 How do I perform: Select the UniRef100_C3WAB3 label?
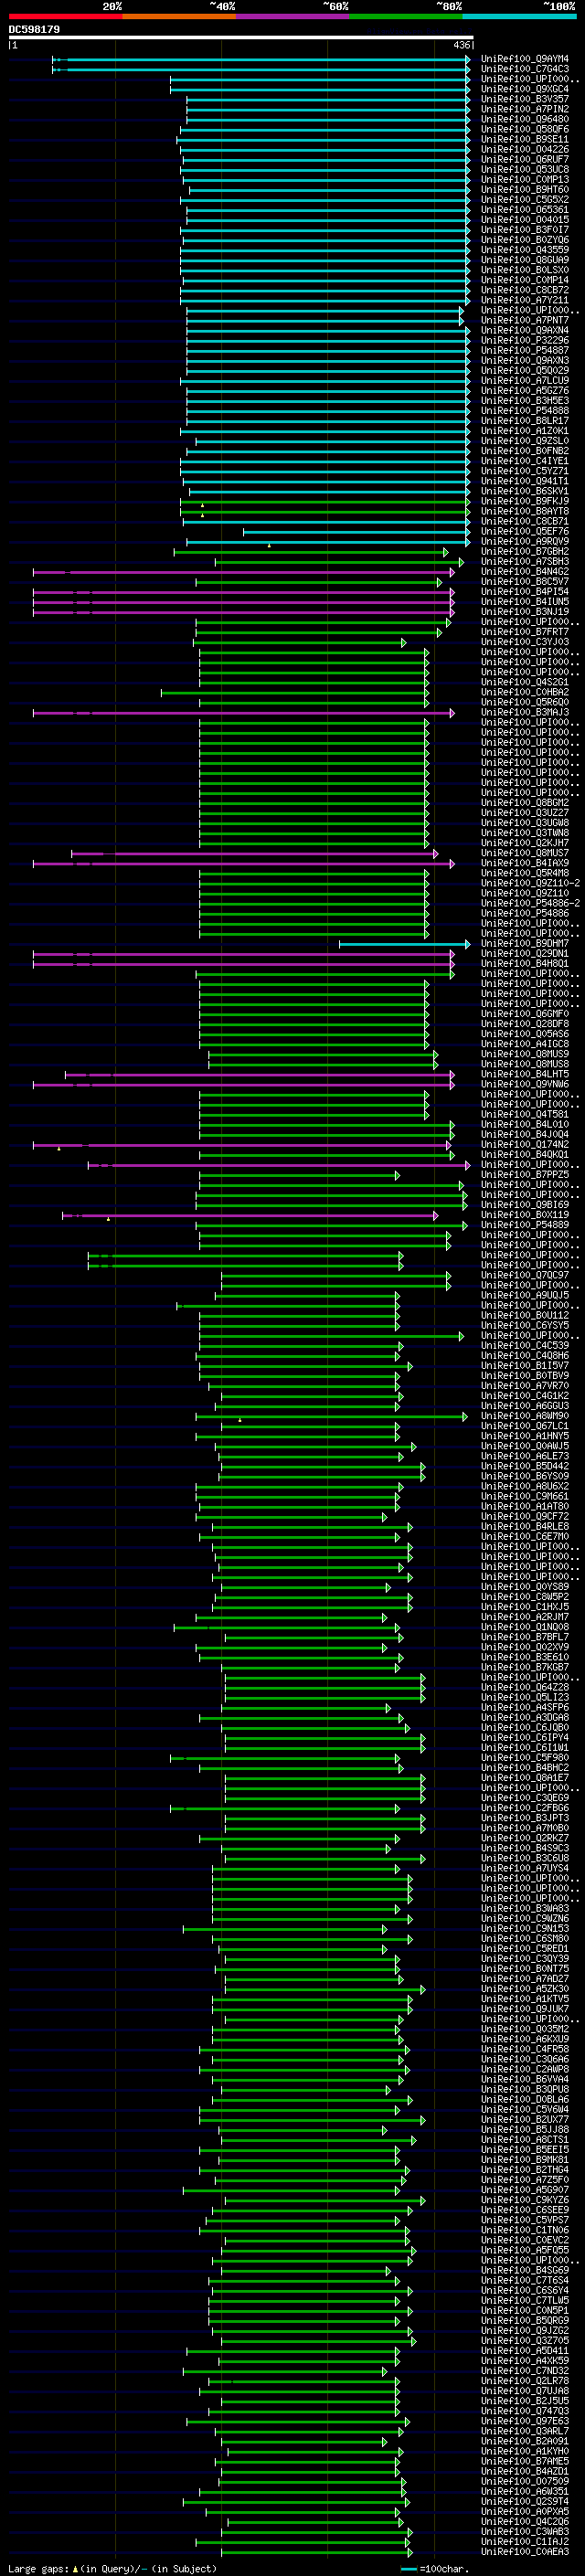[x=525, y=2531]
